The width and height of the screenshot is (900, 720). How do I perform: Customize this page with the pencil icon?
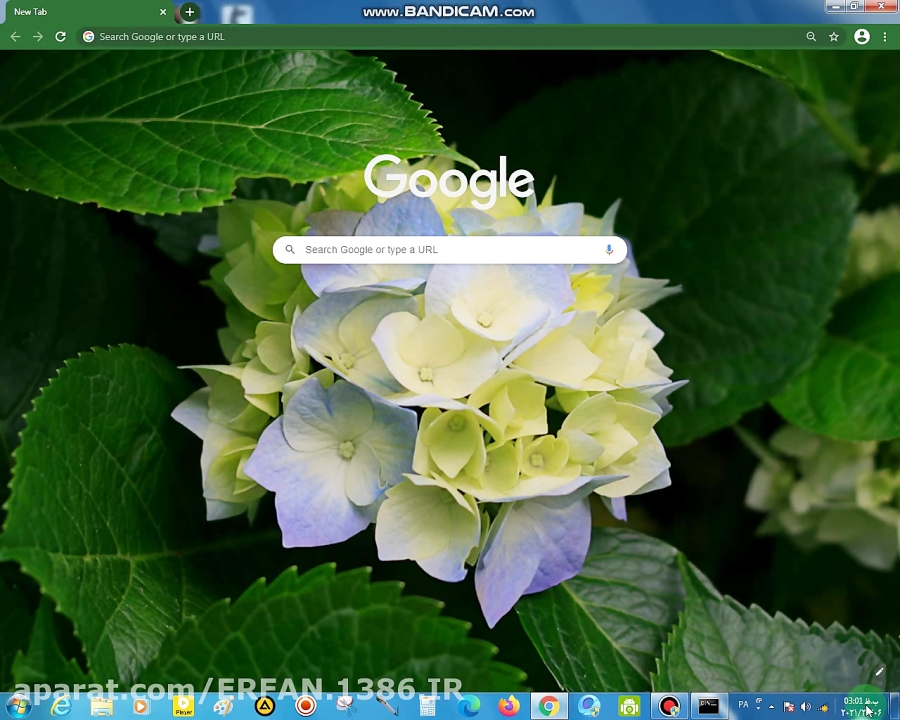879,671
